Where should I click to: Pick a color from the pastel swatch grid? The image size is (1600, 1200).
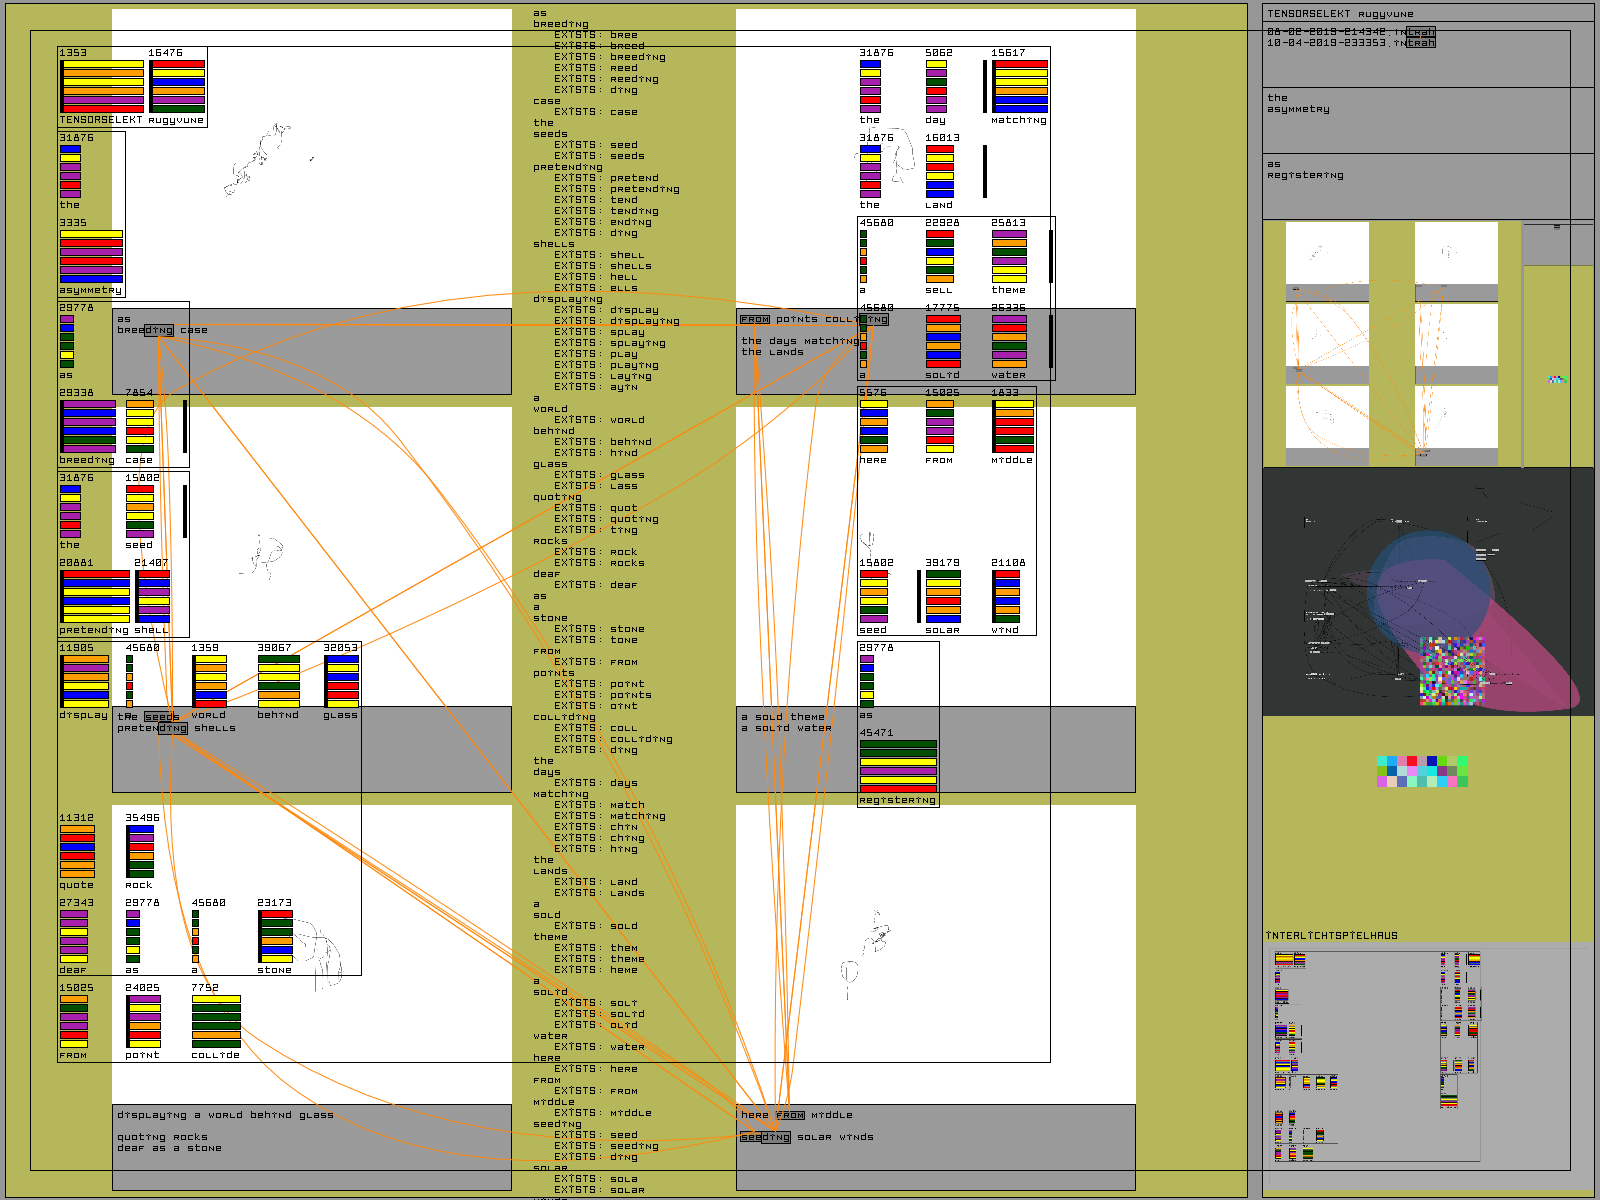[x=1421, y=771]
